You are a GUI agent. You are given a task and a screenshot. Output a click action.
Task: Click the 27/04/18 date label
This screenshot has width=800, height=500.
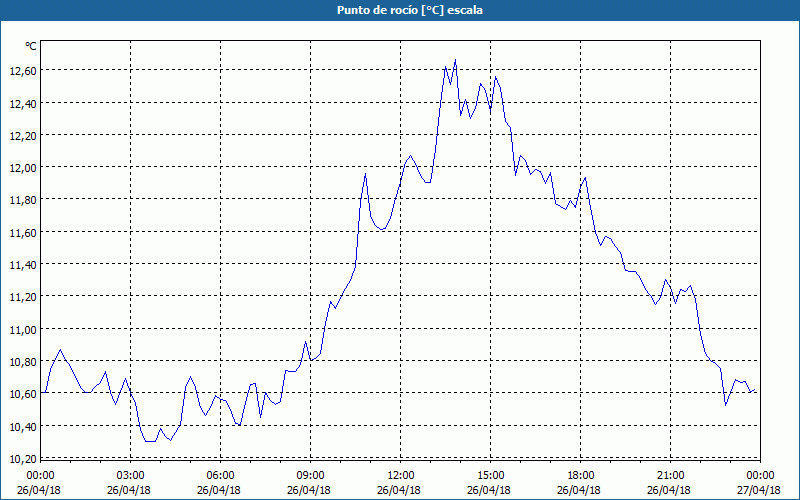click(759, 490)
